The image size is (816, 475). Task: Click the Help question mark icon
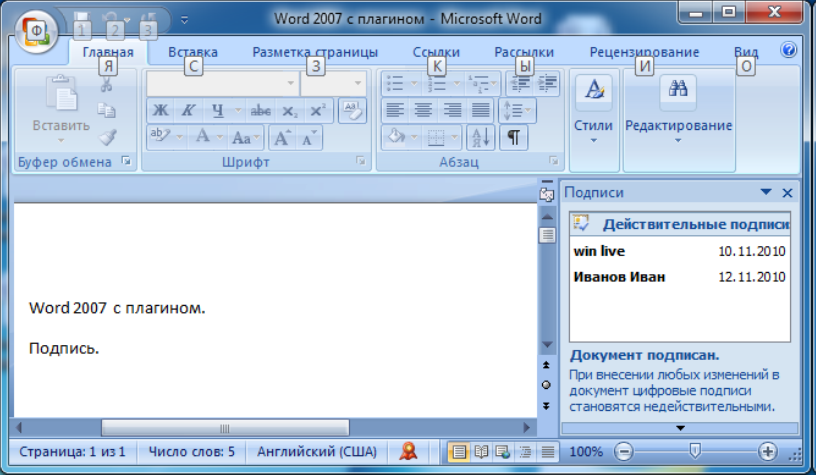tap(789, 50)
